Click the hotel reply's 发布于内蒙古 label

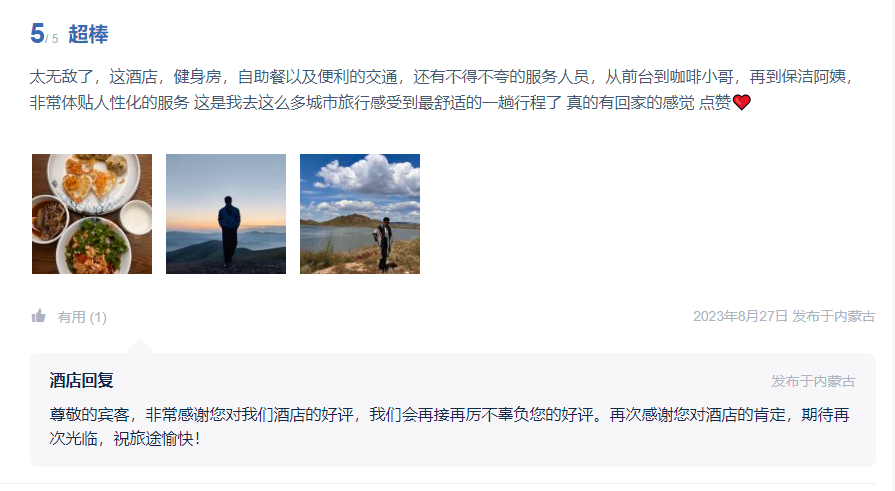(813, 381)
